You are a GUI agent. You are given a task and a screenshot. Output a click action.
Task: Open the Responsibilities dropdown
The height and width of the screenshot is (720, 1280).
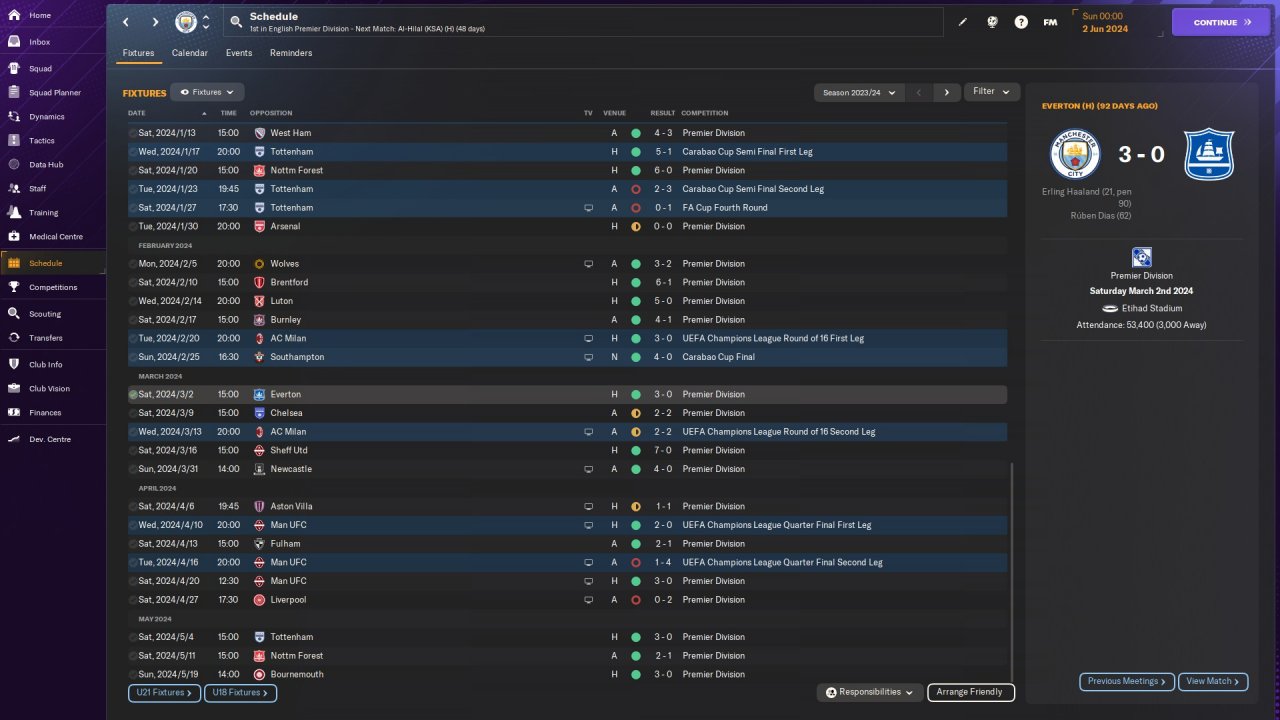(869, 692)
